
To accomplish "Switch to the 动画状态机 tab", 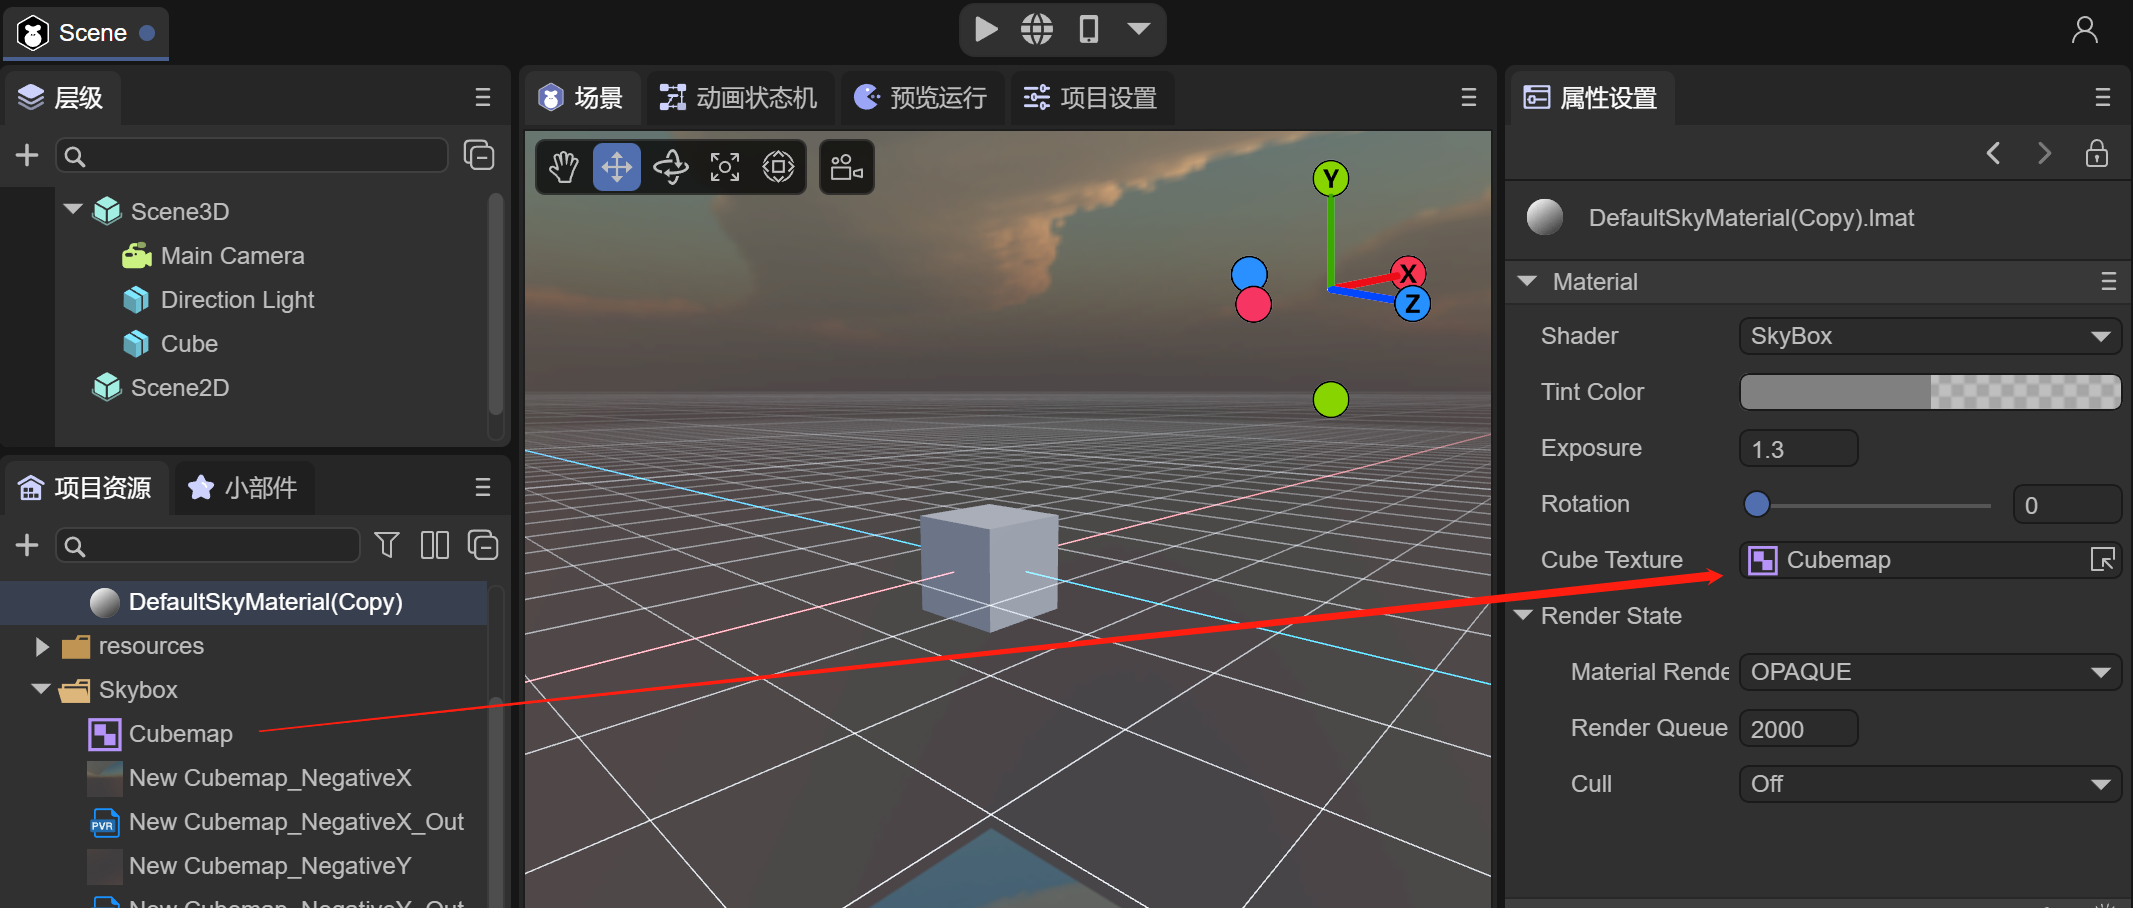I will pyautogui.click(x=739, y=98).
